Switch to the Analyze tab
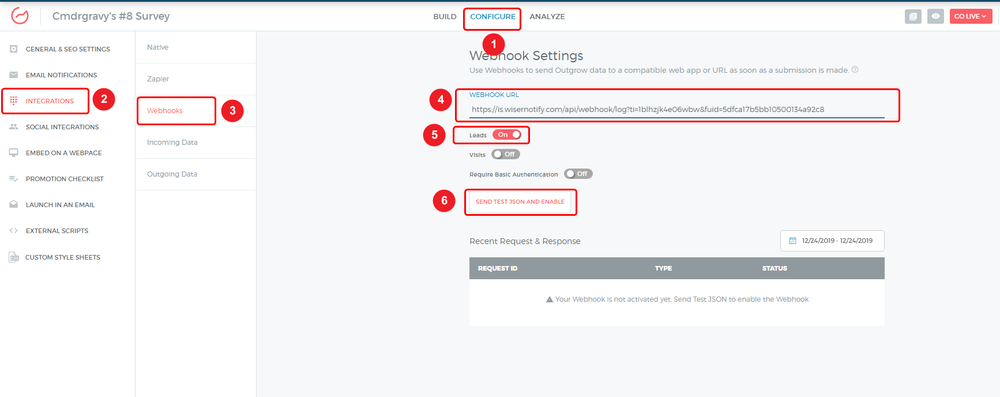Screen dimensions: 1000x397 (x=547, y=17)
